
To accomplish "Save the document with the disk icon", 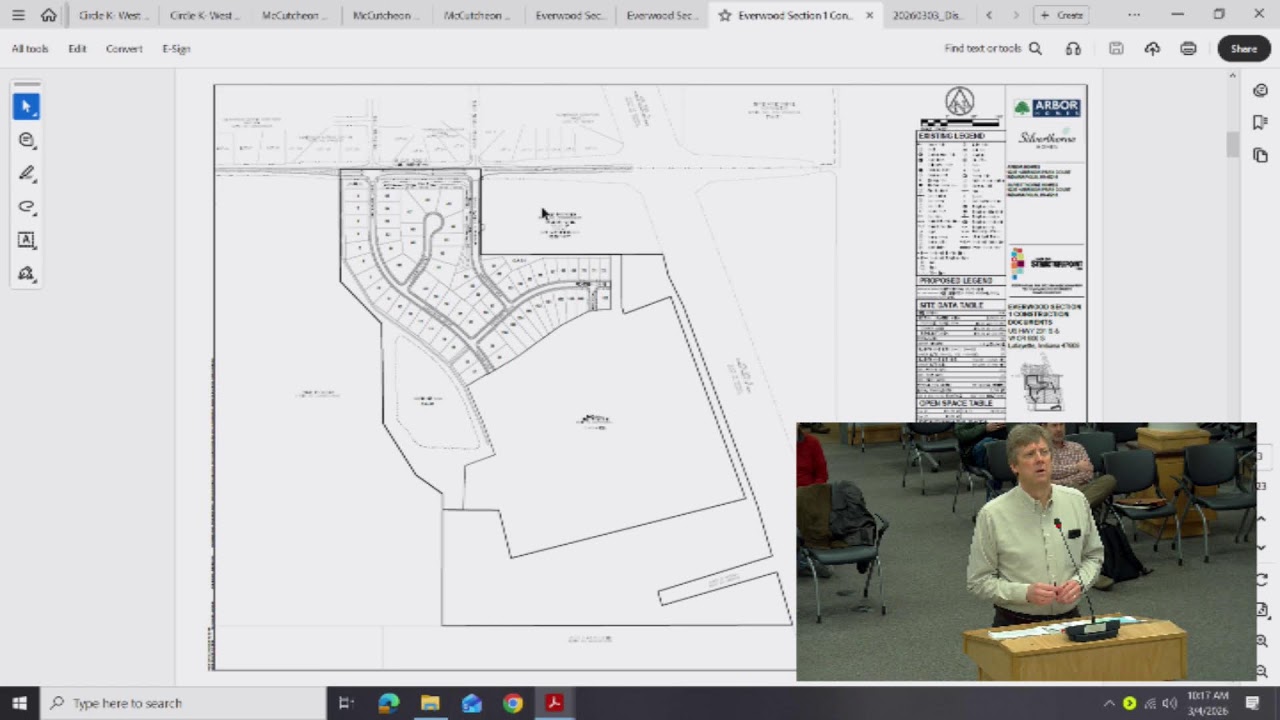I will pyautogui.click(x=1116, y=48).
